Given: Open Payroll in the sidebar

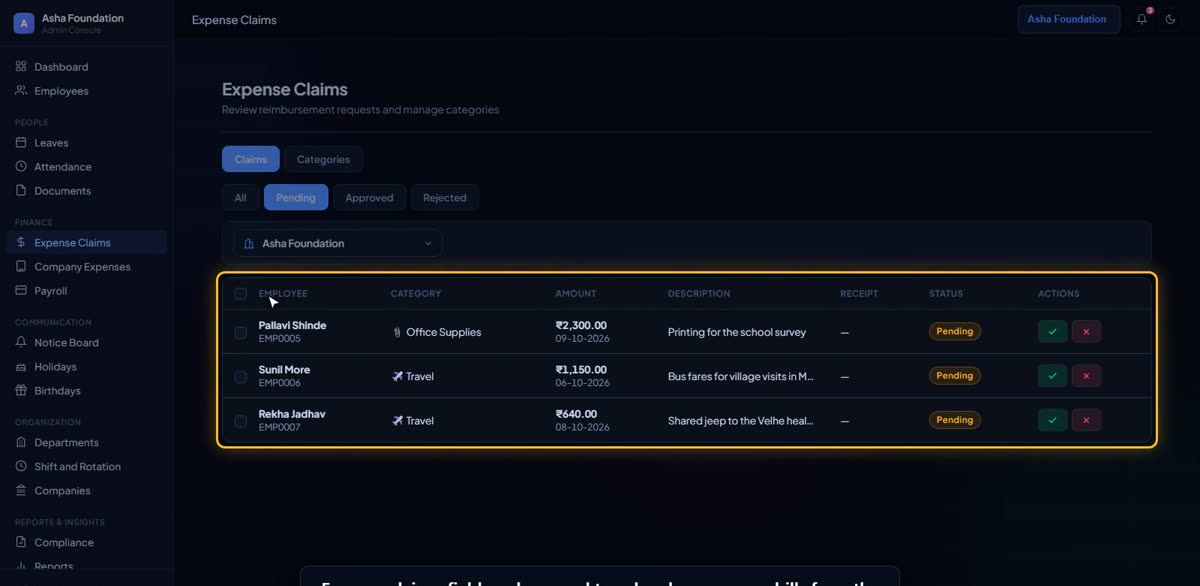Looking at the screenshot, I should point(86,291).
